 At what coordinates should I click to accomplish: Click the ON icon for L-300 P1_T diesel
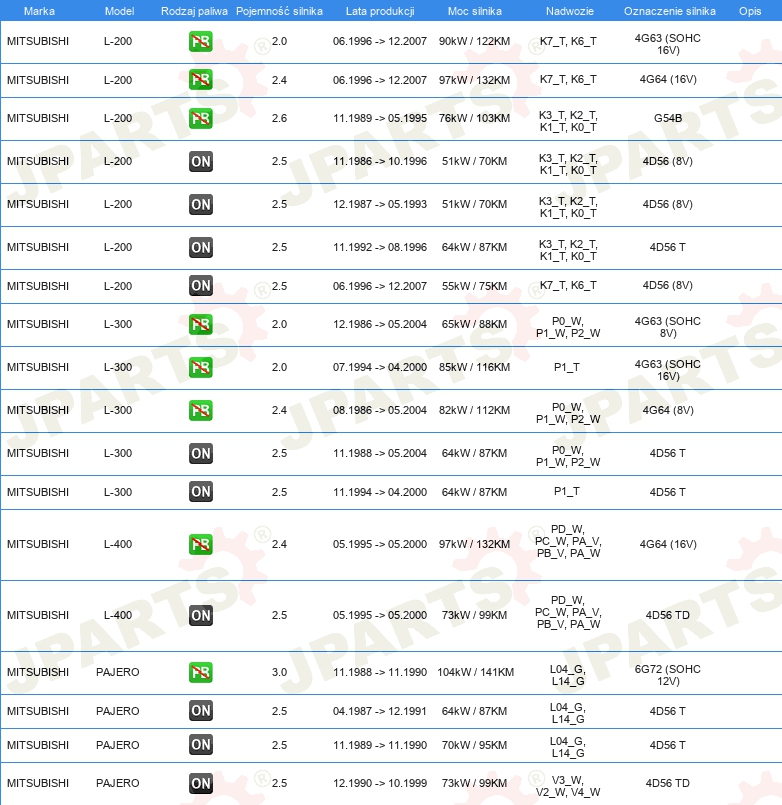[201, 492]
